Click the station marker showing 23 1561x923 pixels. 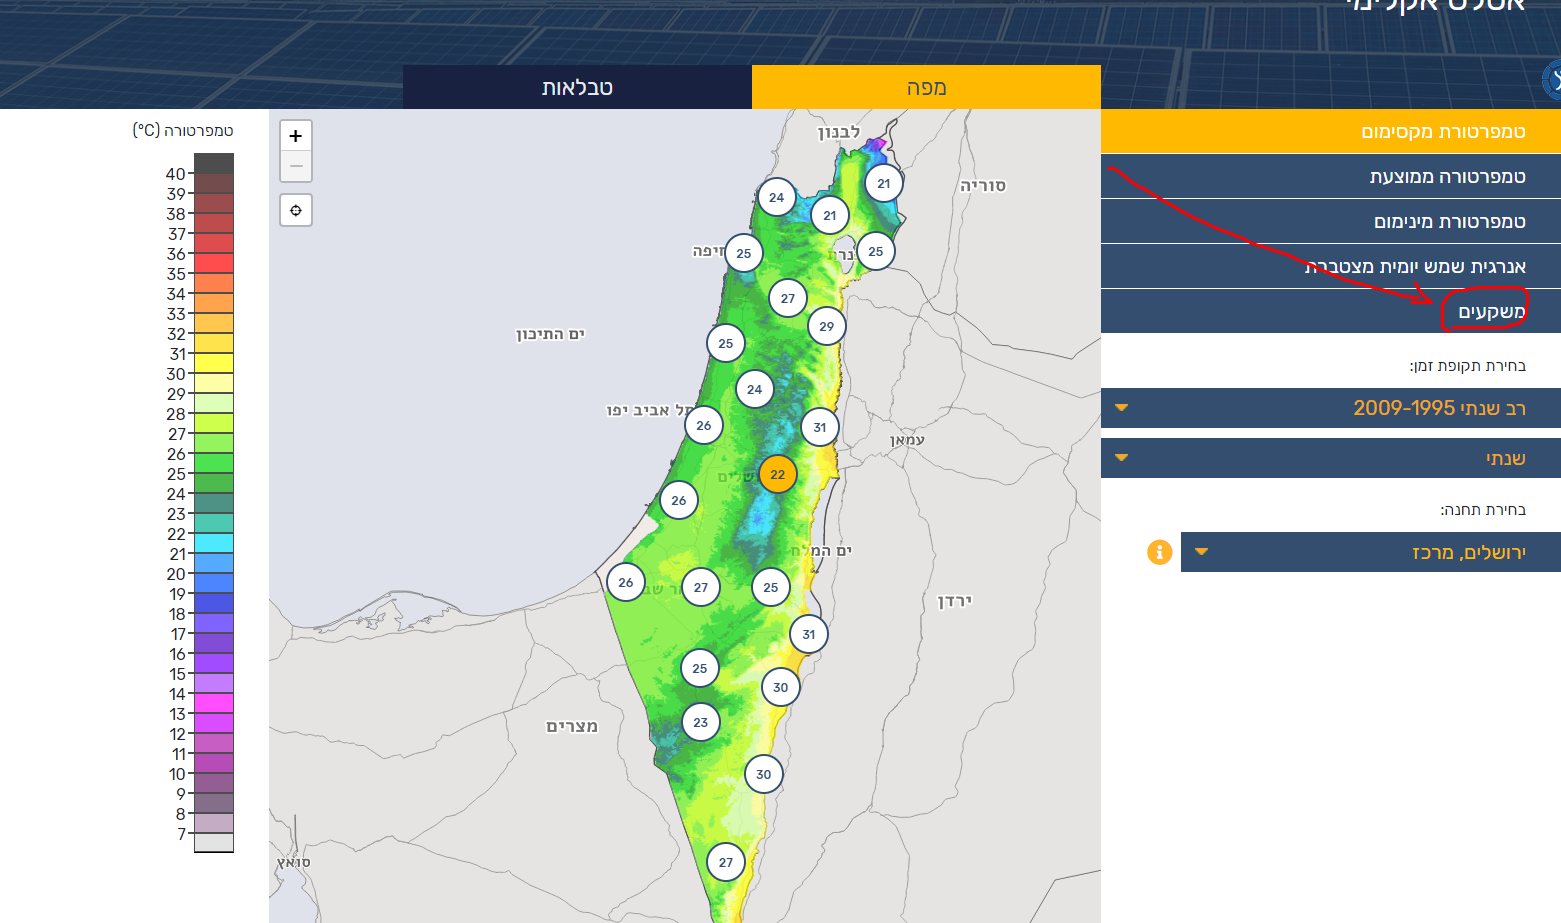click(x=700, y=722)
